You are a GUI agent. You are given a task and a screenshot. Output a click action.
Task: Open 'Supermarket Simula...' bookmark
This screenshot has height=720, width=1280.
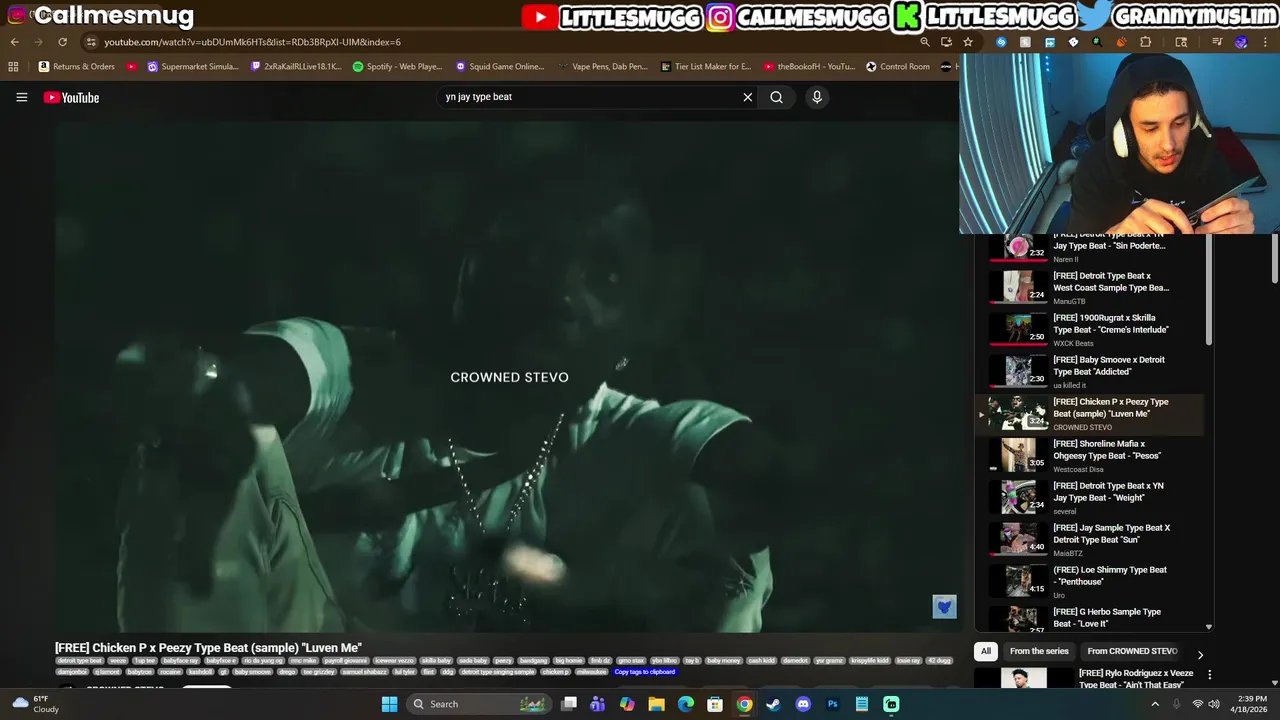point(193,67)
